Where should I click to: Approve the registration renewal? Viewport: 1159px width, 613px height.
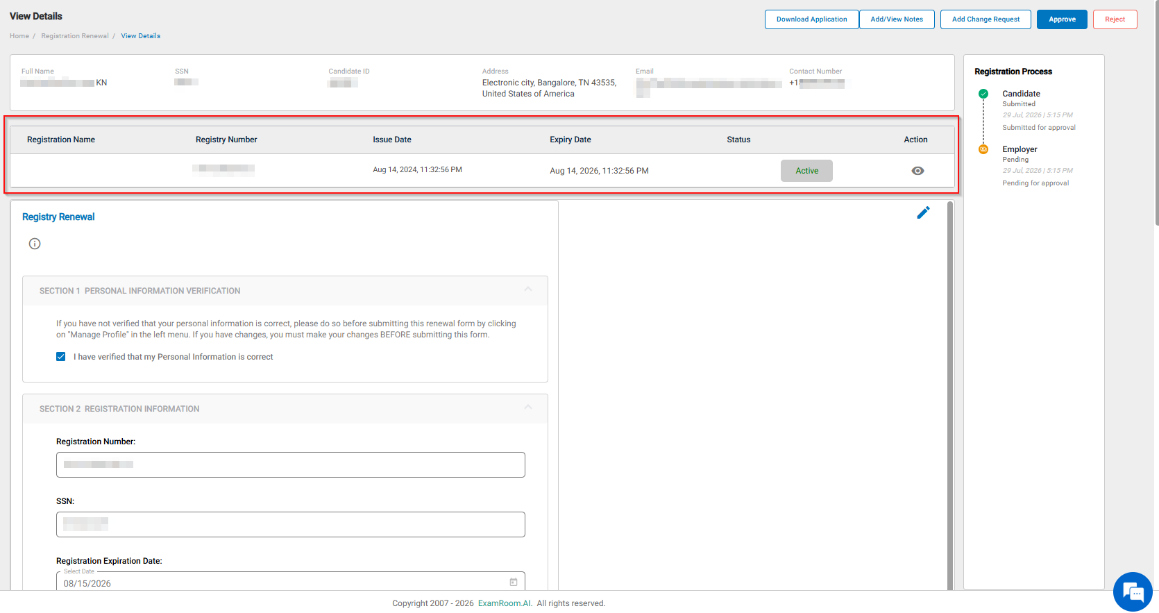tap(1061, 19)
